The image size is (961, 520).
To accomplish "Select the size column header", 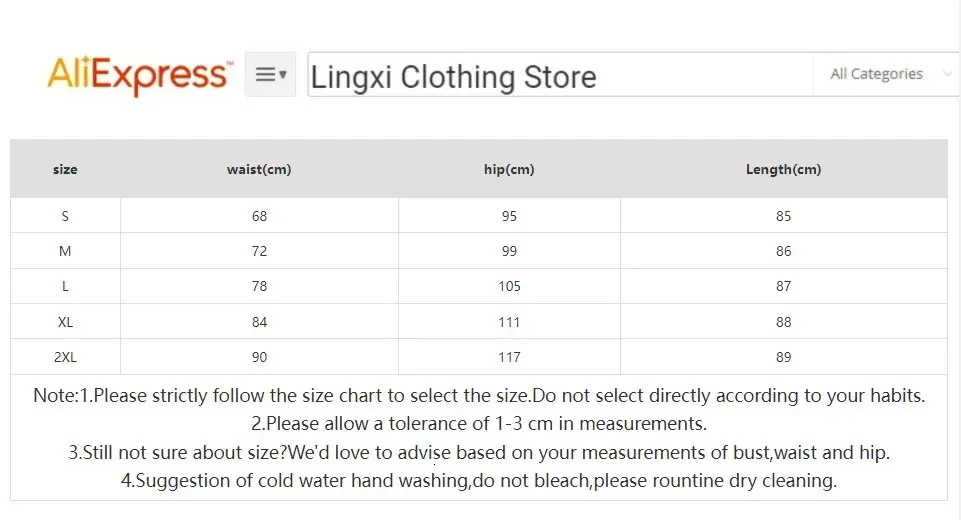I will pos(65,169).
